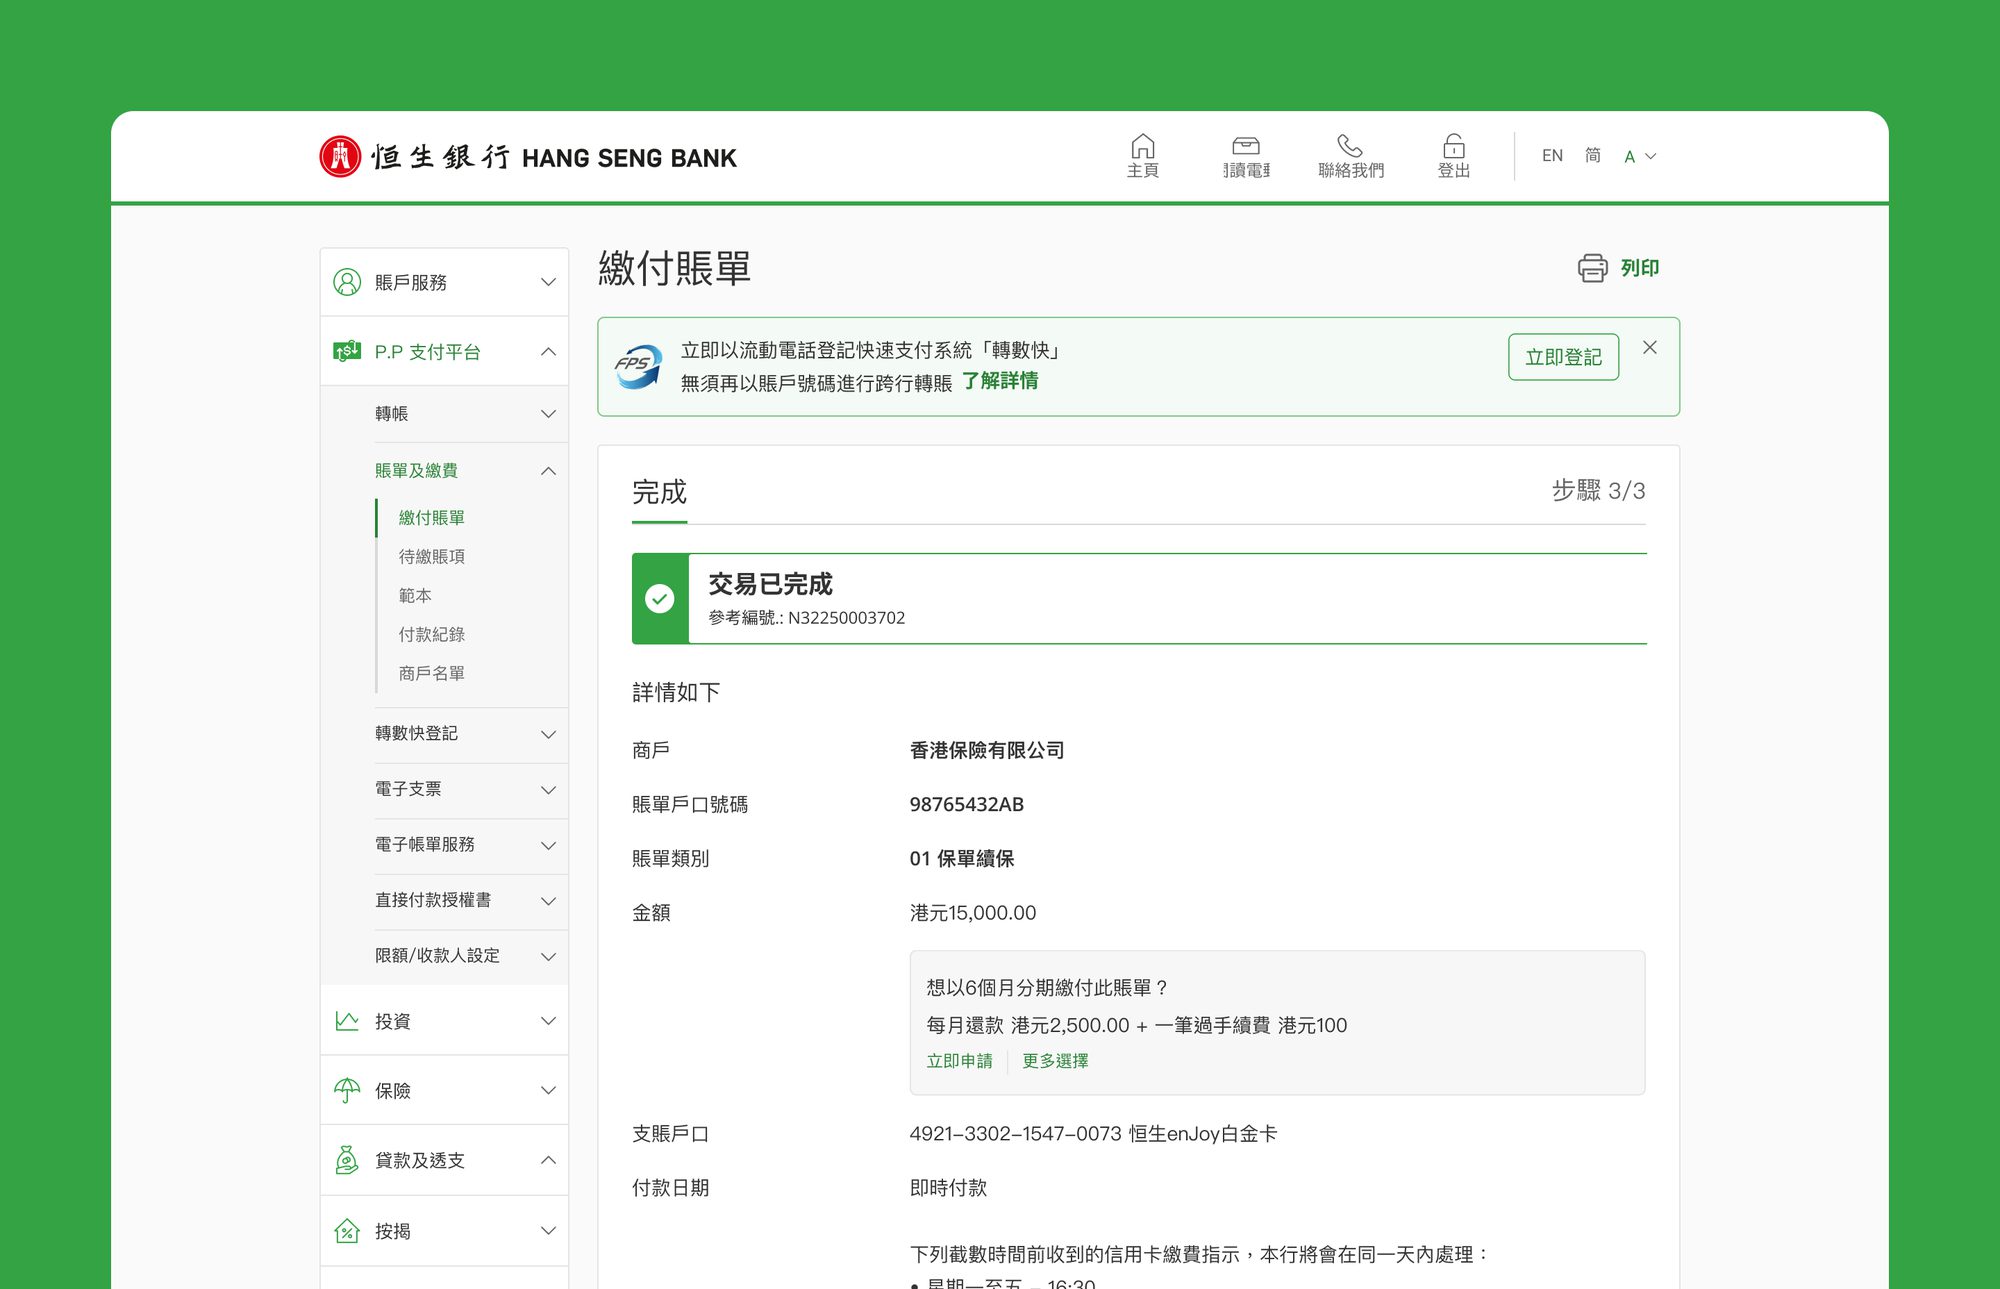
Task: Click the 立即申請 instalment link
Action: point(959,1061)
